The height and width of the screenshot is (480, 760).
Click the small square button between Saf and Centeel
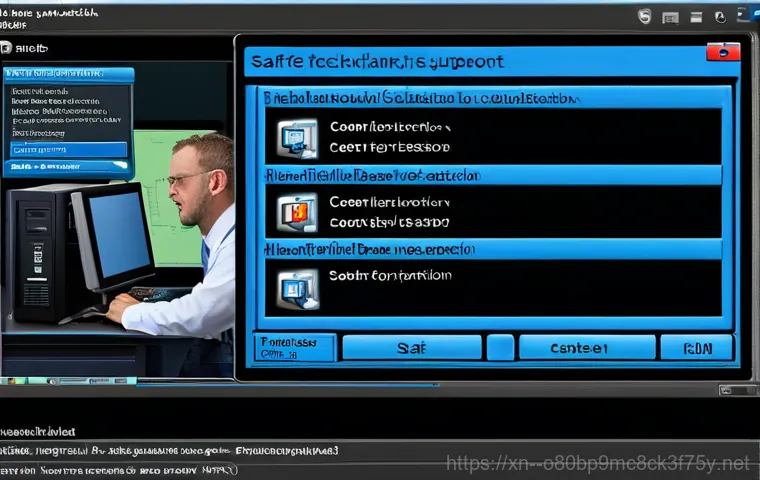500,348
